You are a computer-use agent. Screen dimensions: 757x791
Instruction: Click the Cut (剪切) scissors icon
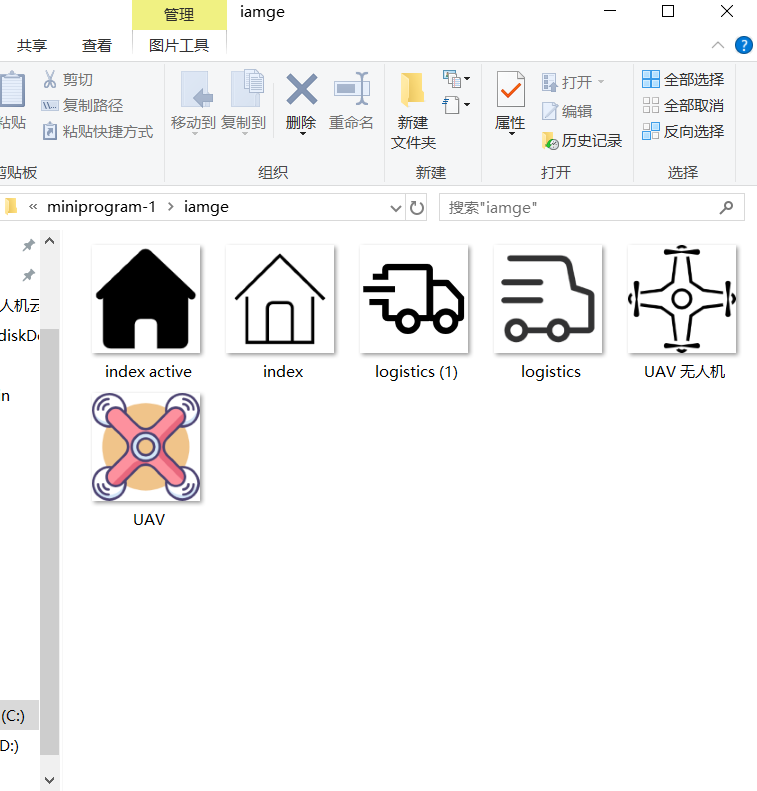[50, 79]
